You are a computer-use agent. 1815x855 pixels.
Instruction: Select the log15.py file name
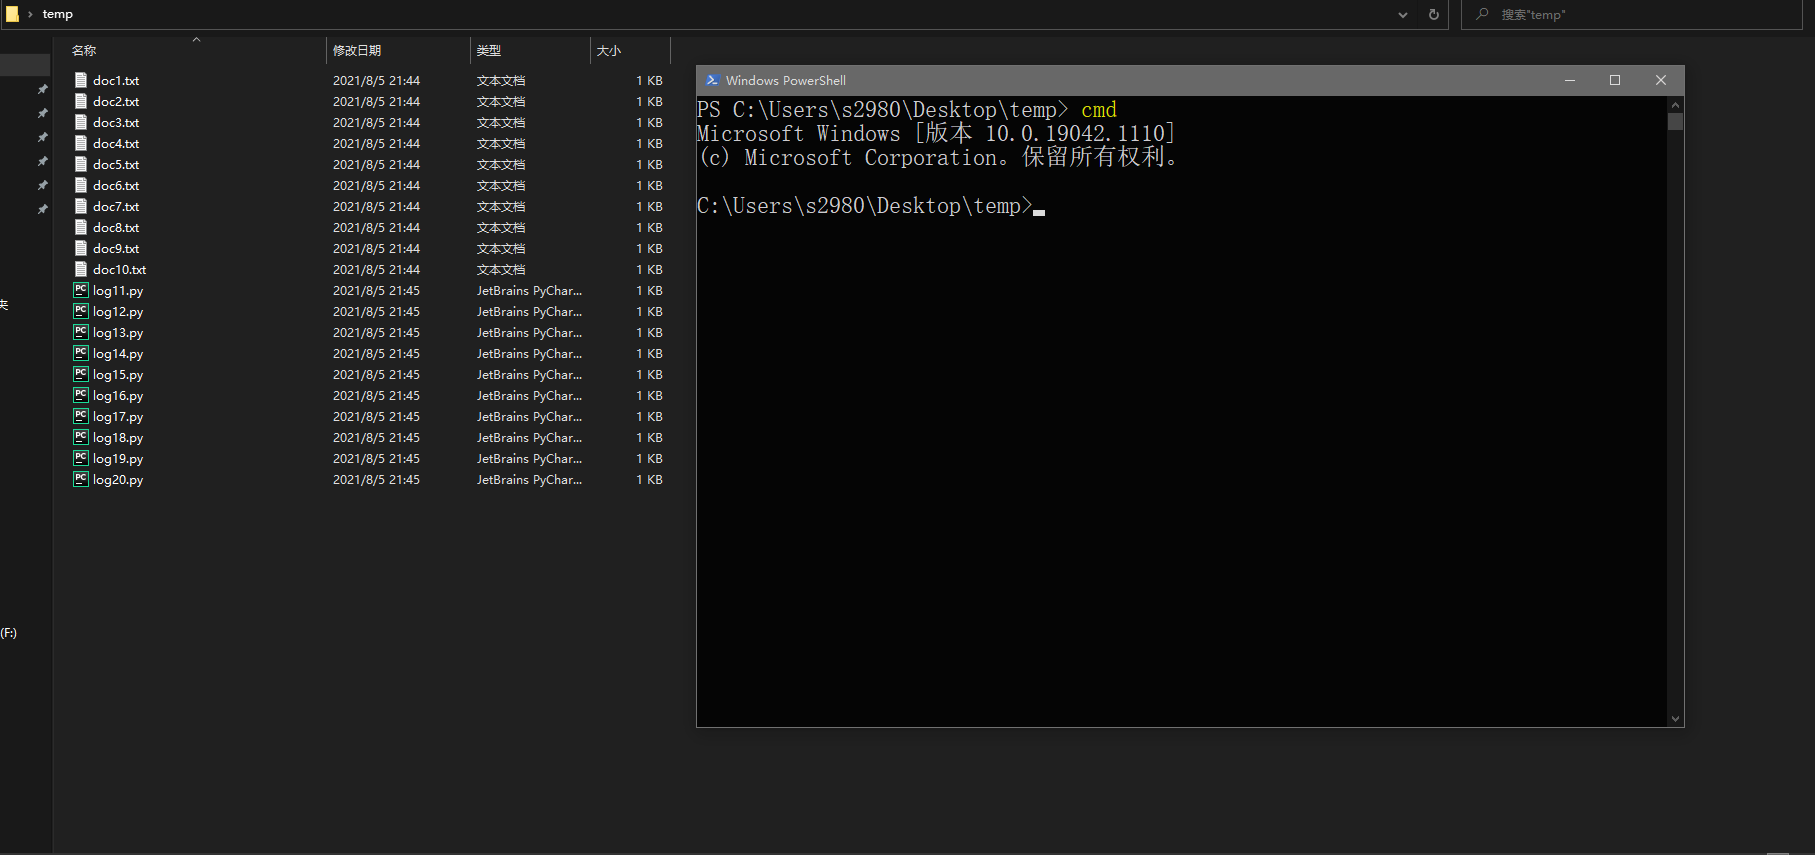click(118, 374)
